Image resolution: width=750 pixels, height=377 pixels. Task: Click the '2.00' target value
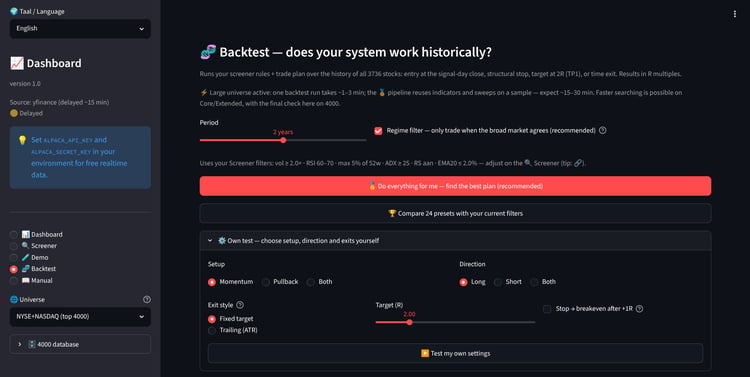pyautogui.click(x=409, y=314)
